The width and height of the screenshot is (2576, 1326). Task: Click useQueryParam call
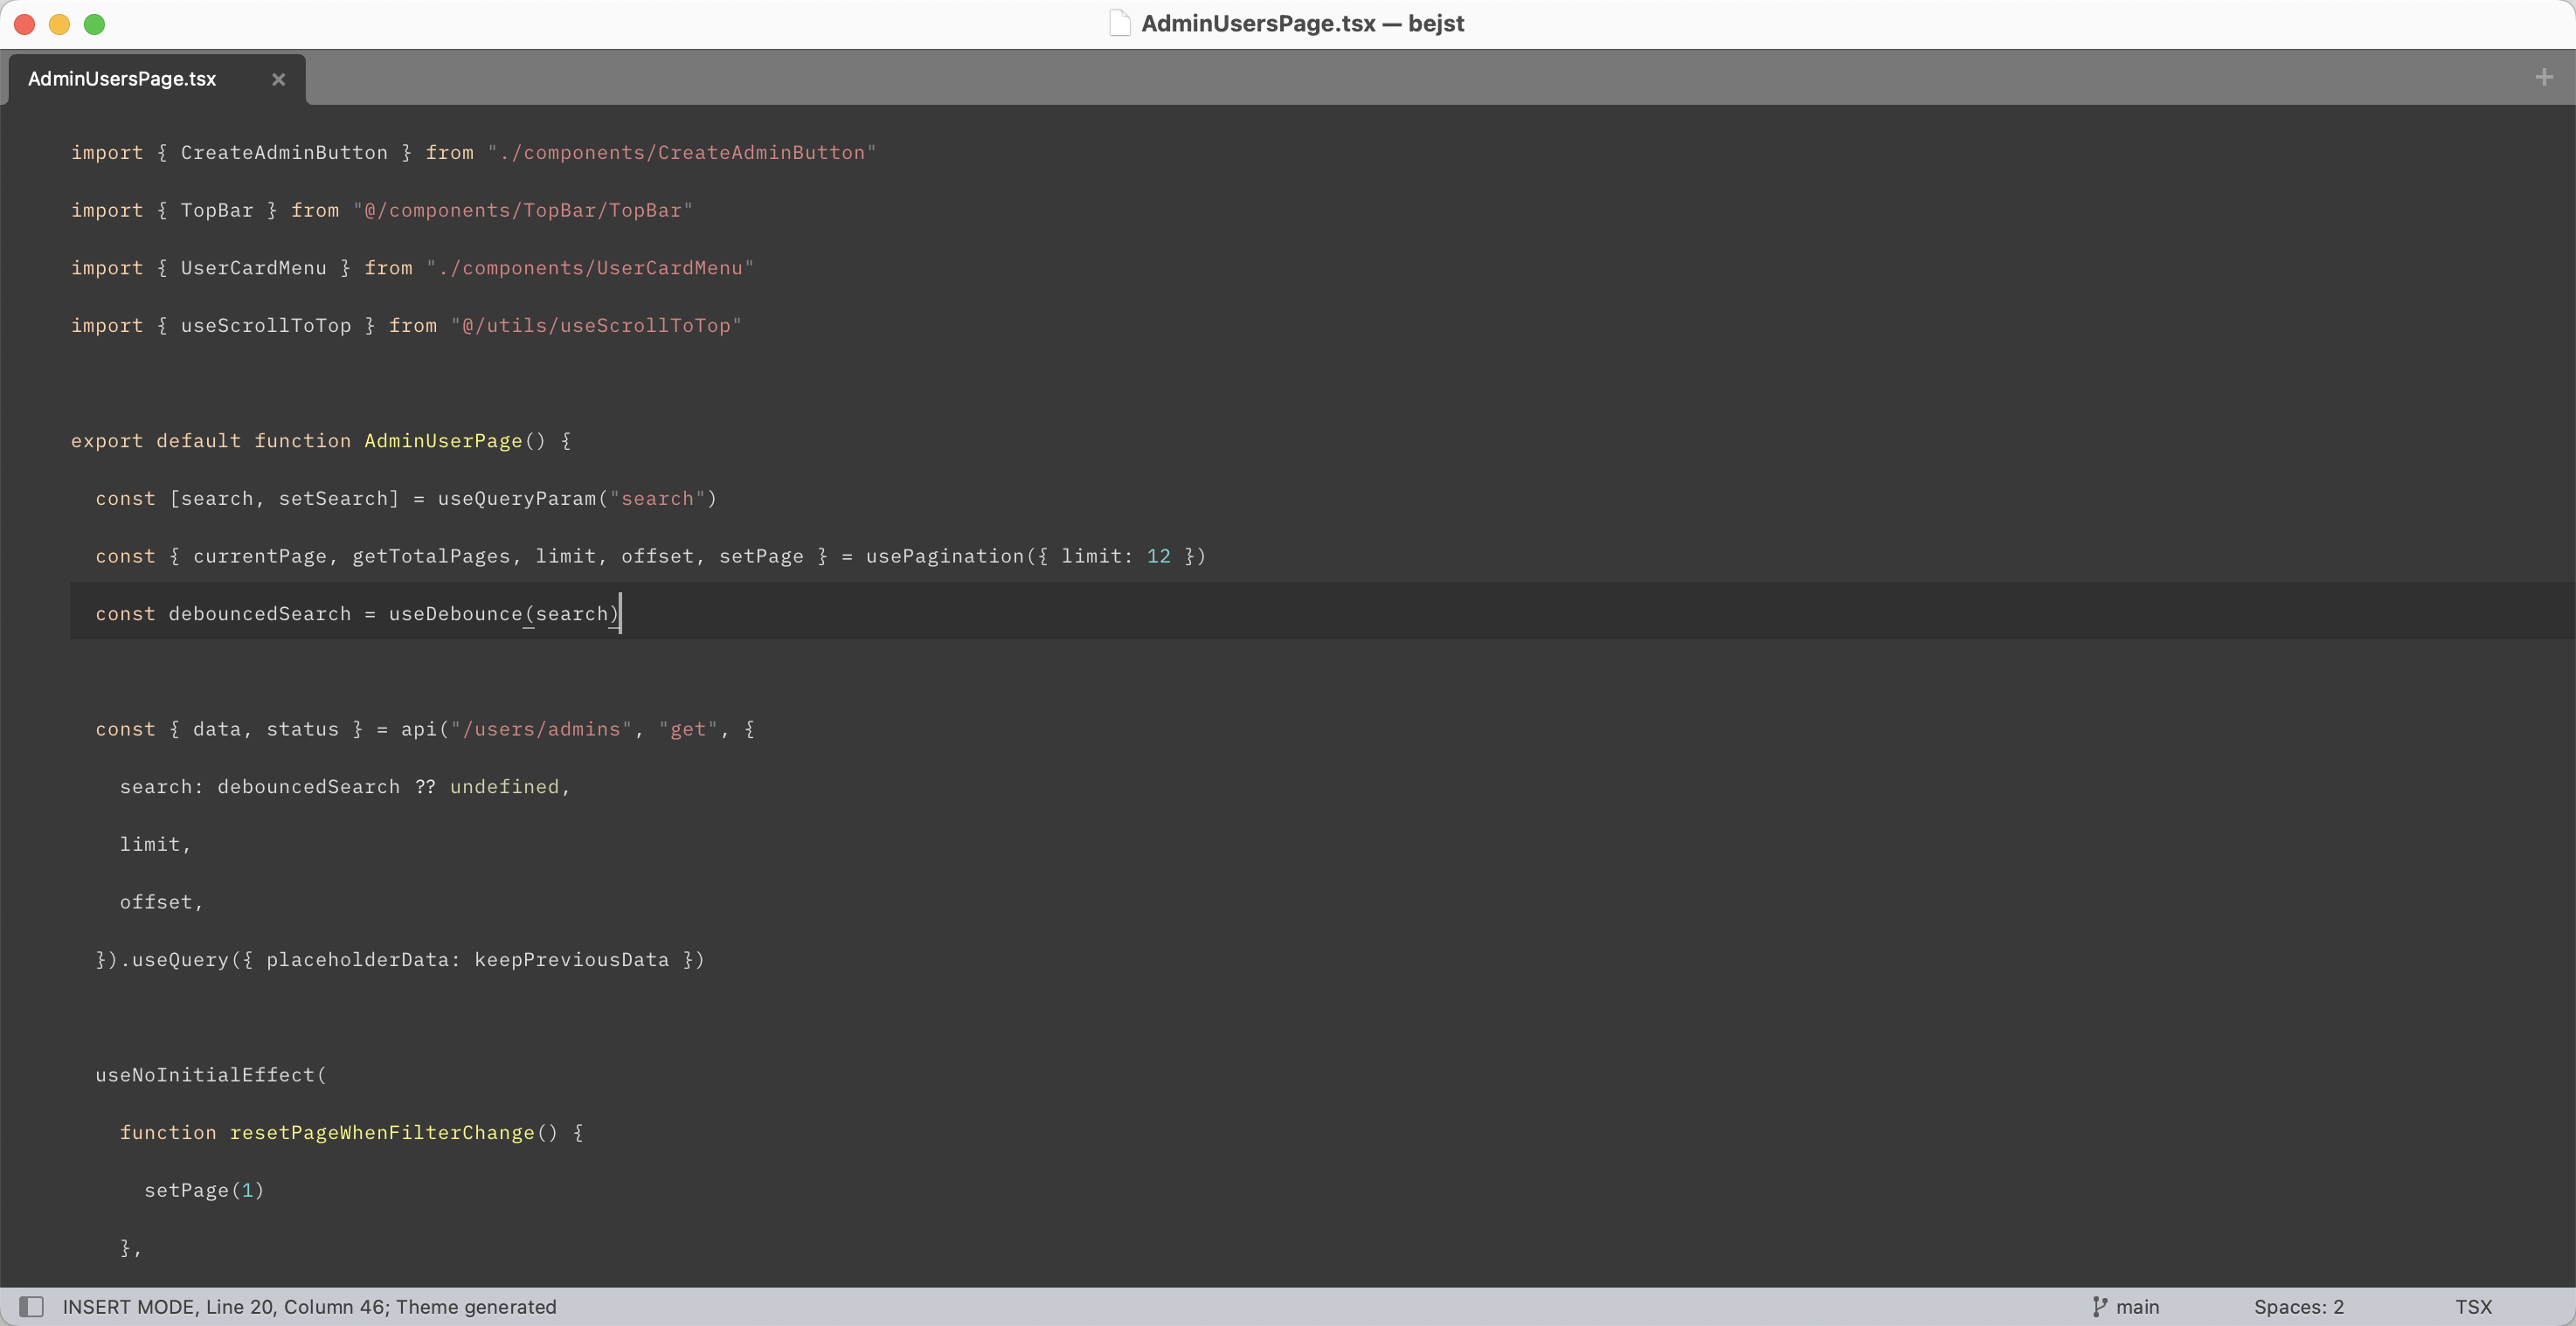pos(517,498)
